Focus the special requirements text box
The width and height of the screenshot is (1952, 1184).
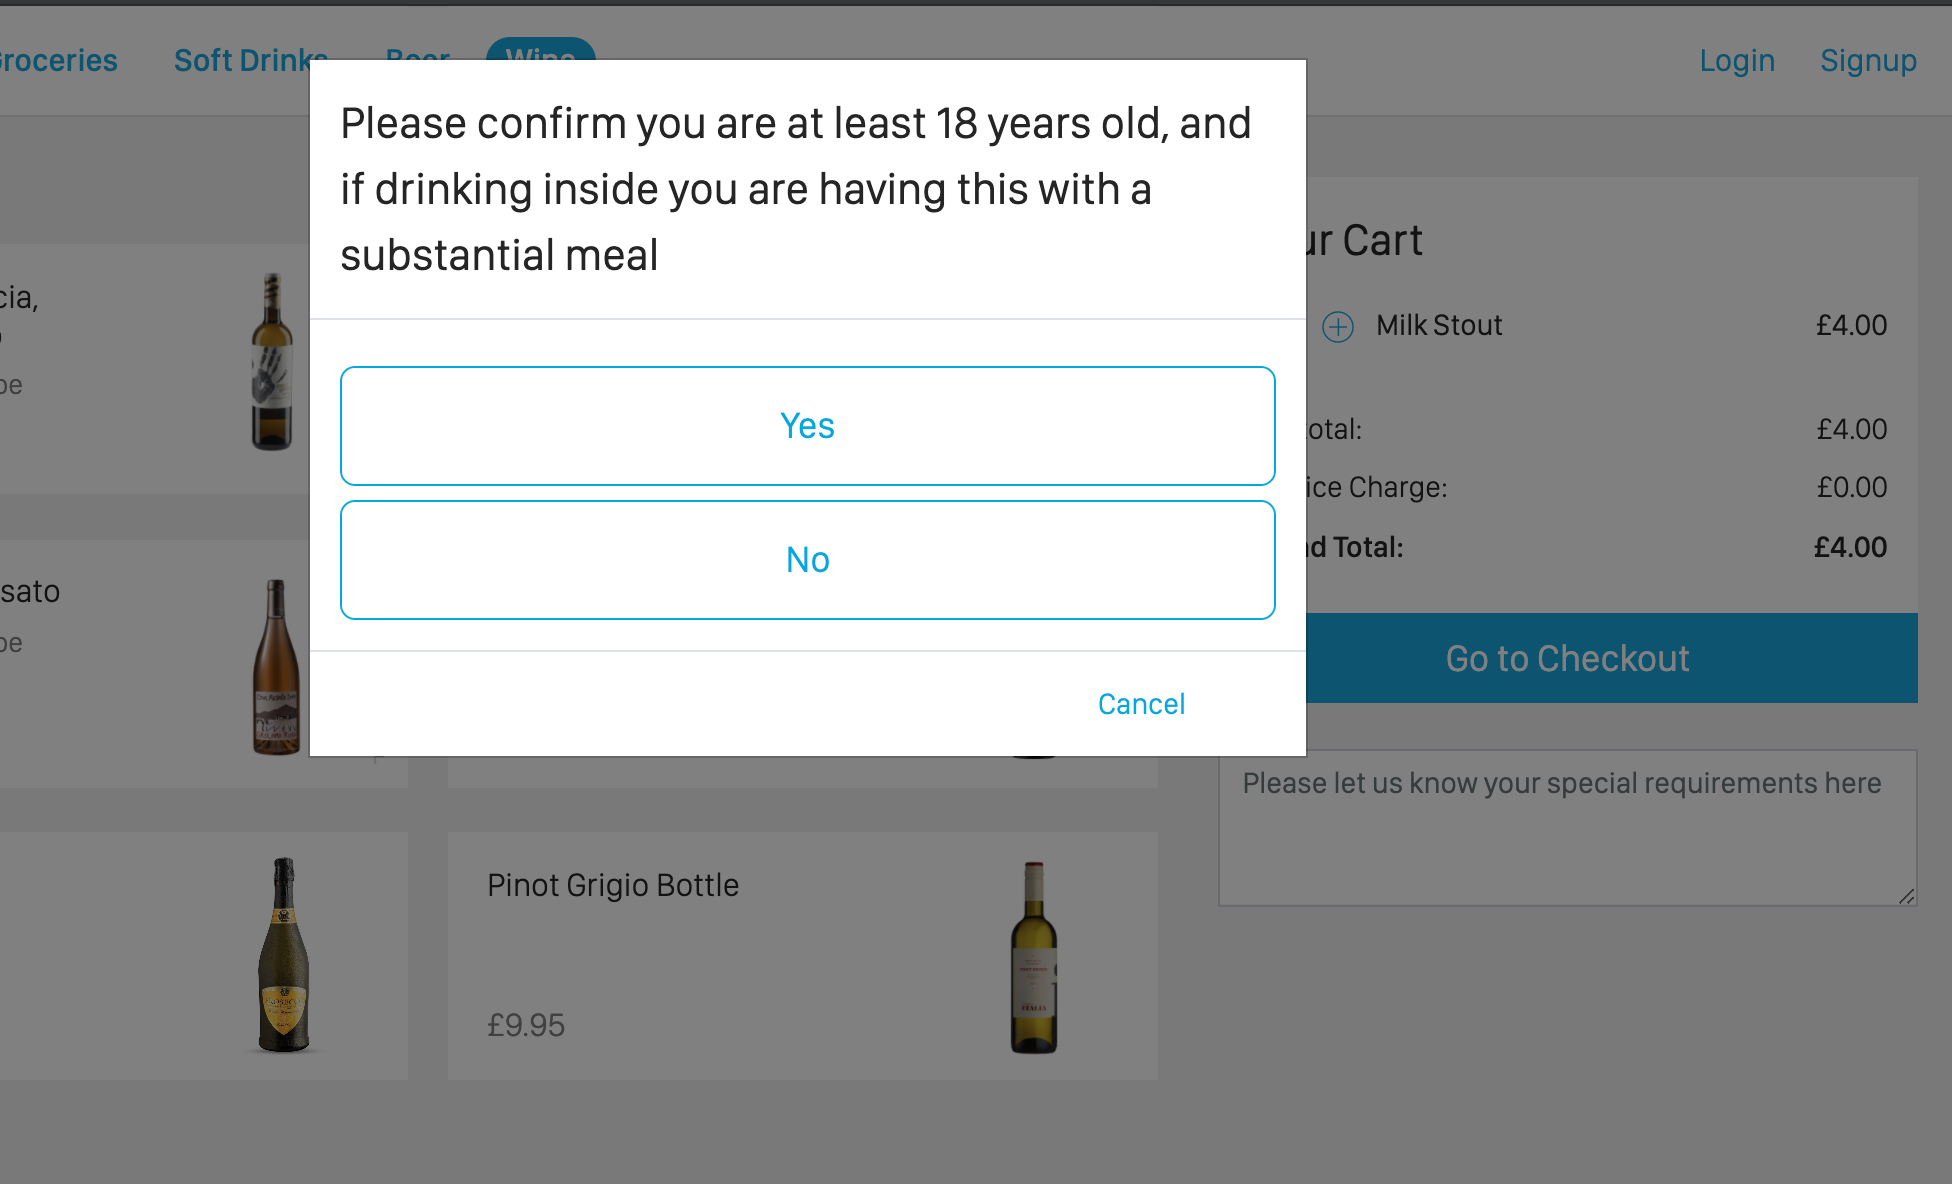1567,828
